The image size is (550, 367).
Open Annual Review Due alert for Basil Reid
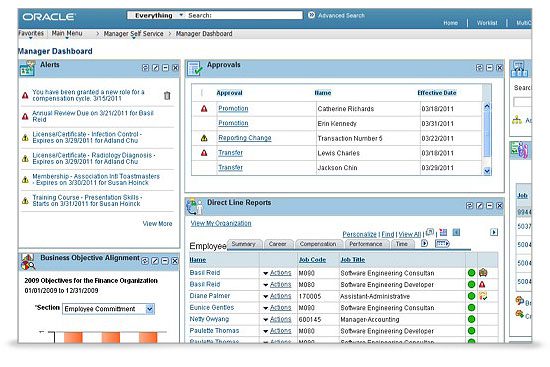93,116
